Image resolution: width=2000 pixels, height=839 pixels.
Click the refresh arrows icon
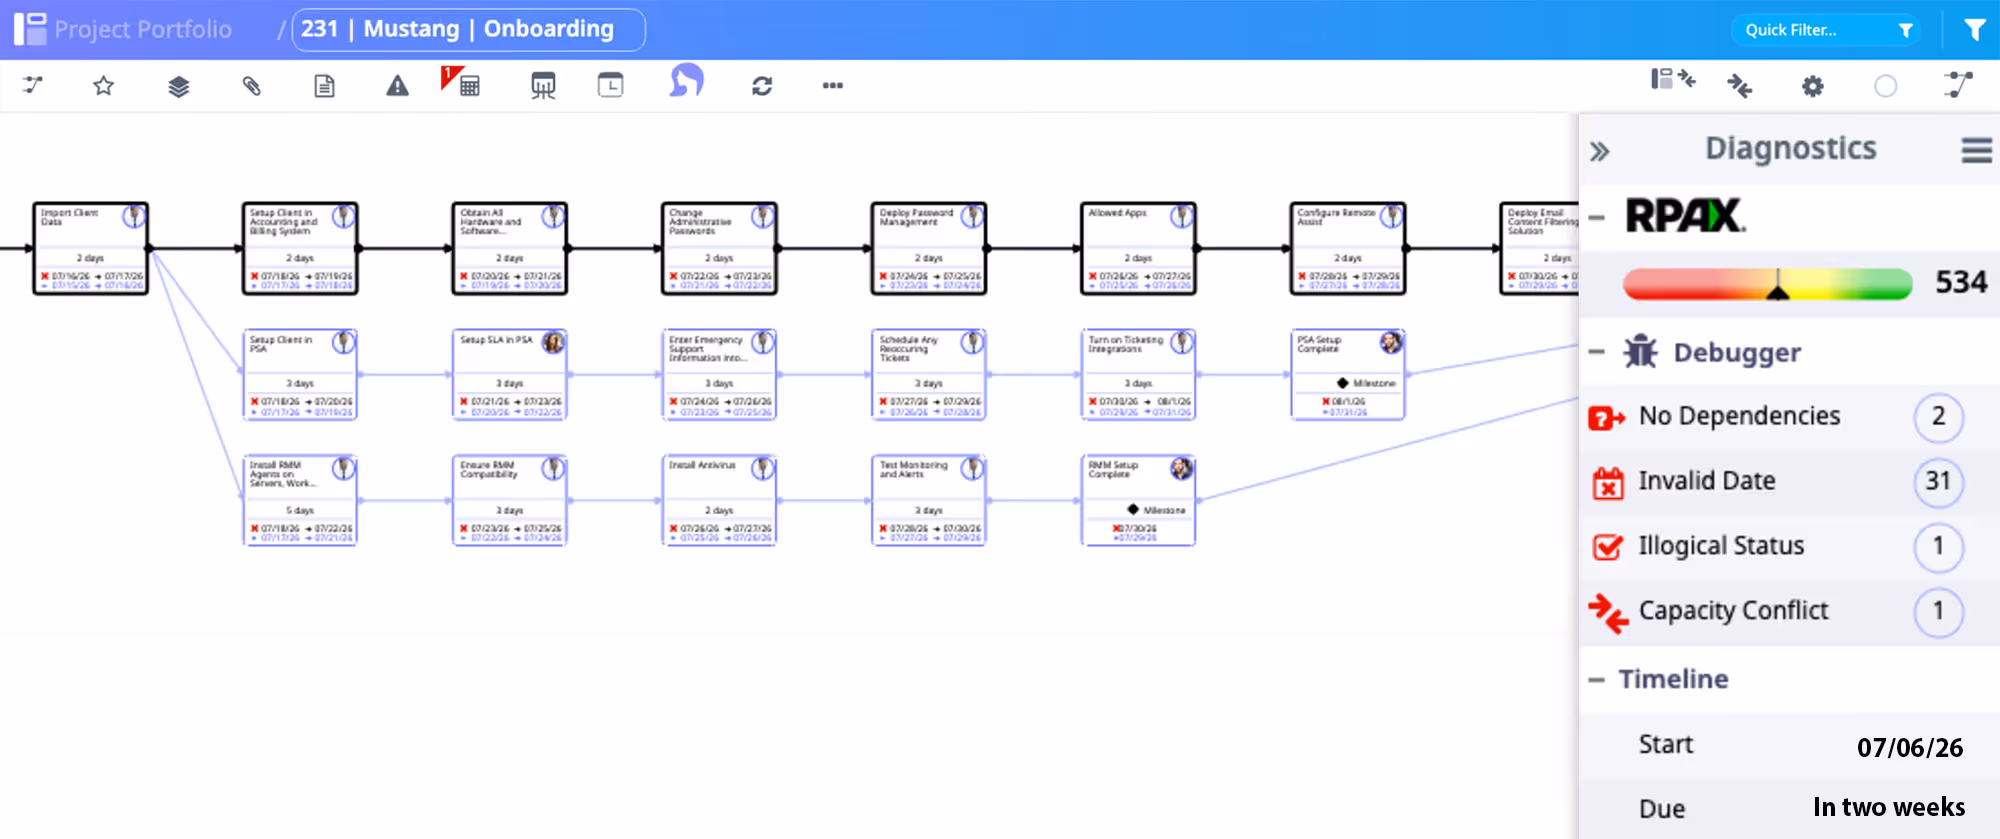pyautogui.click(x=762, y=86)
